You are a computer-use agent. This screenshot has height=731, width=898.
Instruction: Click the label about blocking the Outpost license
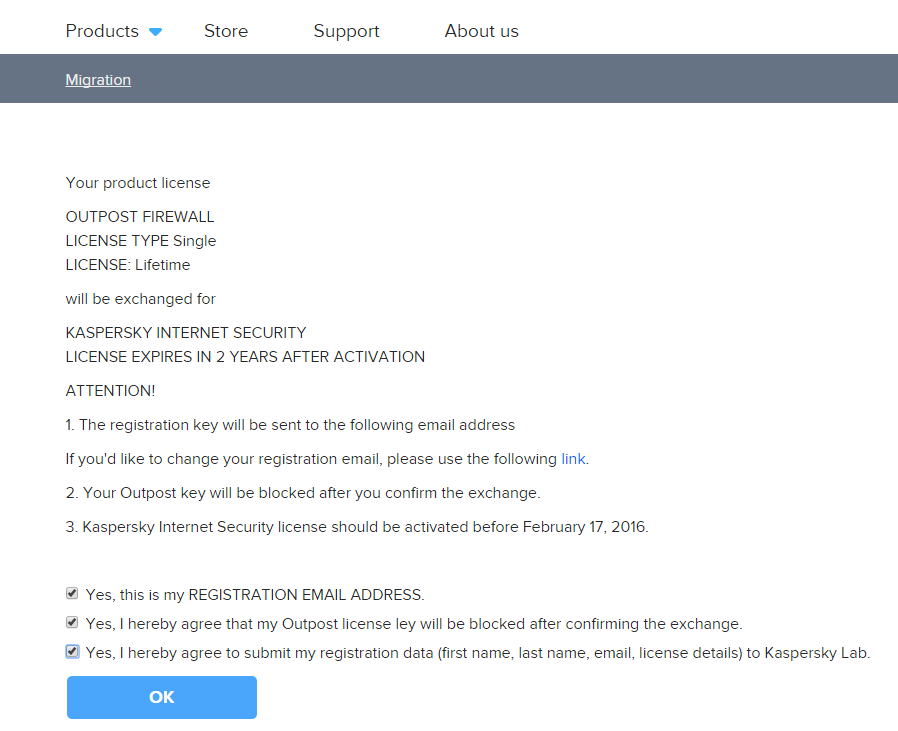(414, 624)
